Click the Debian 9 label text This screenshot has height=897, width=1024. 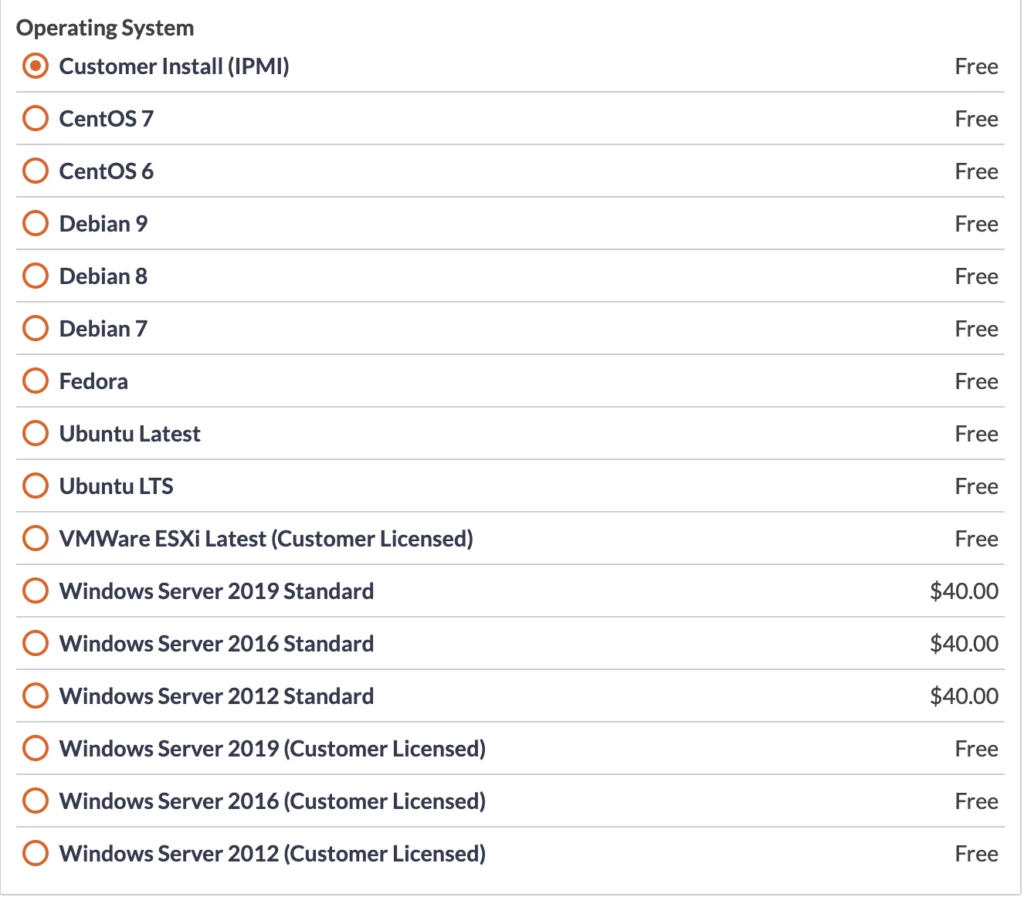tap(103, 224)
